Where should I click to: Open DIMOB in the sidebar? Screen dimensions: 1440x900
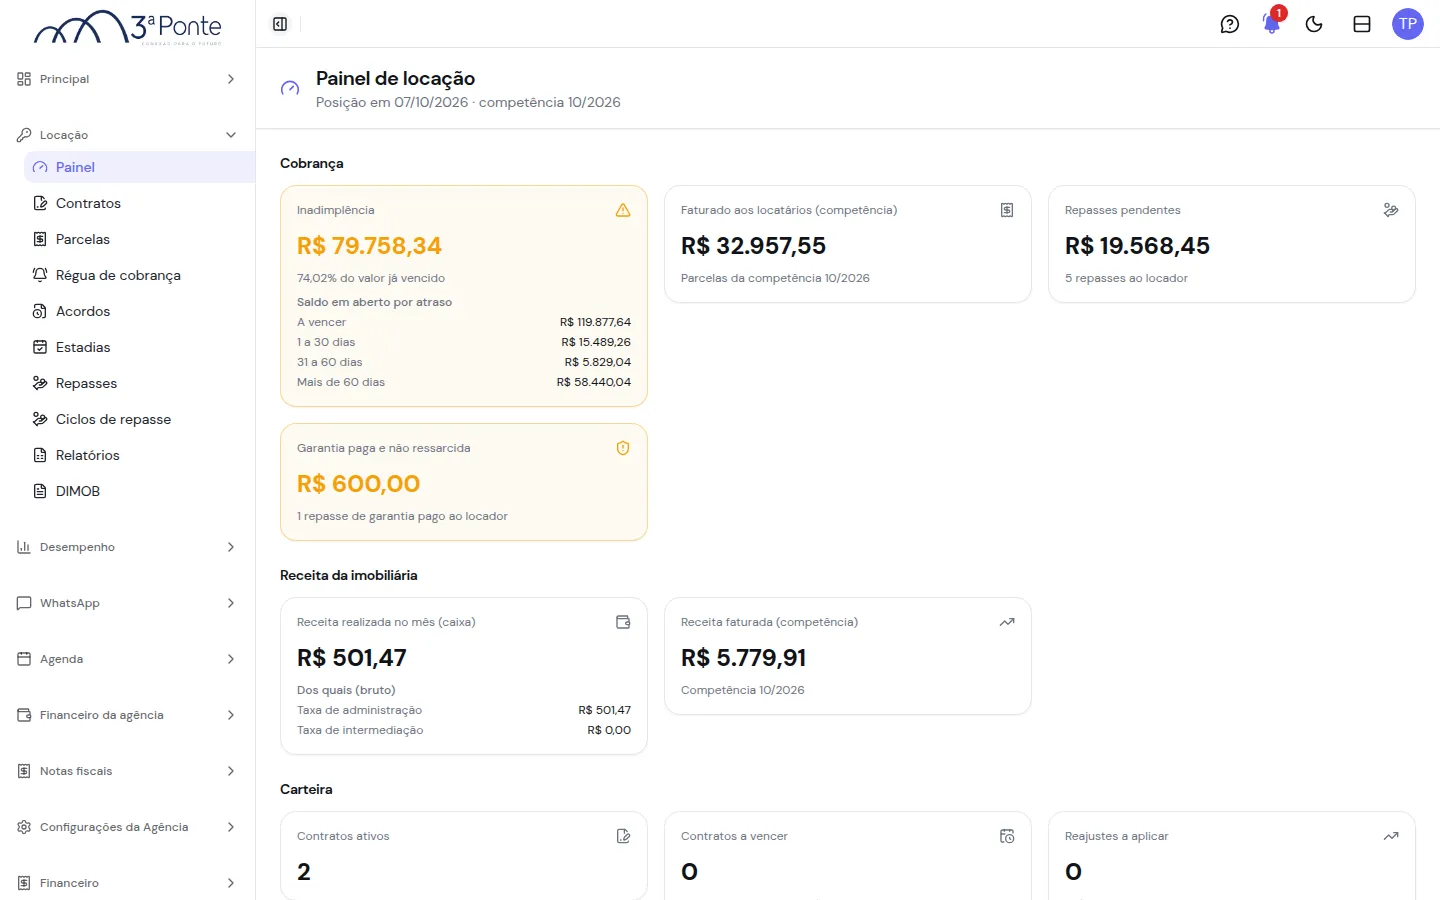click(139, 491)
